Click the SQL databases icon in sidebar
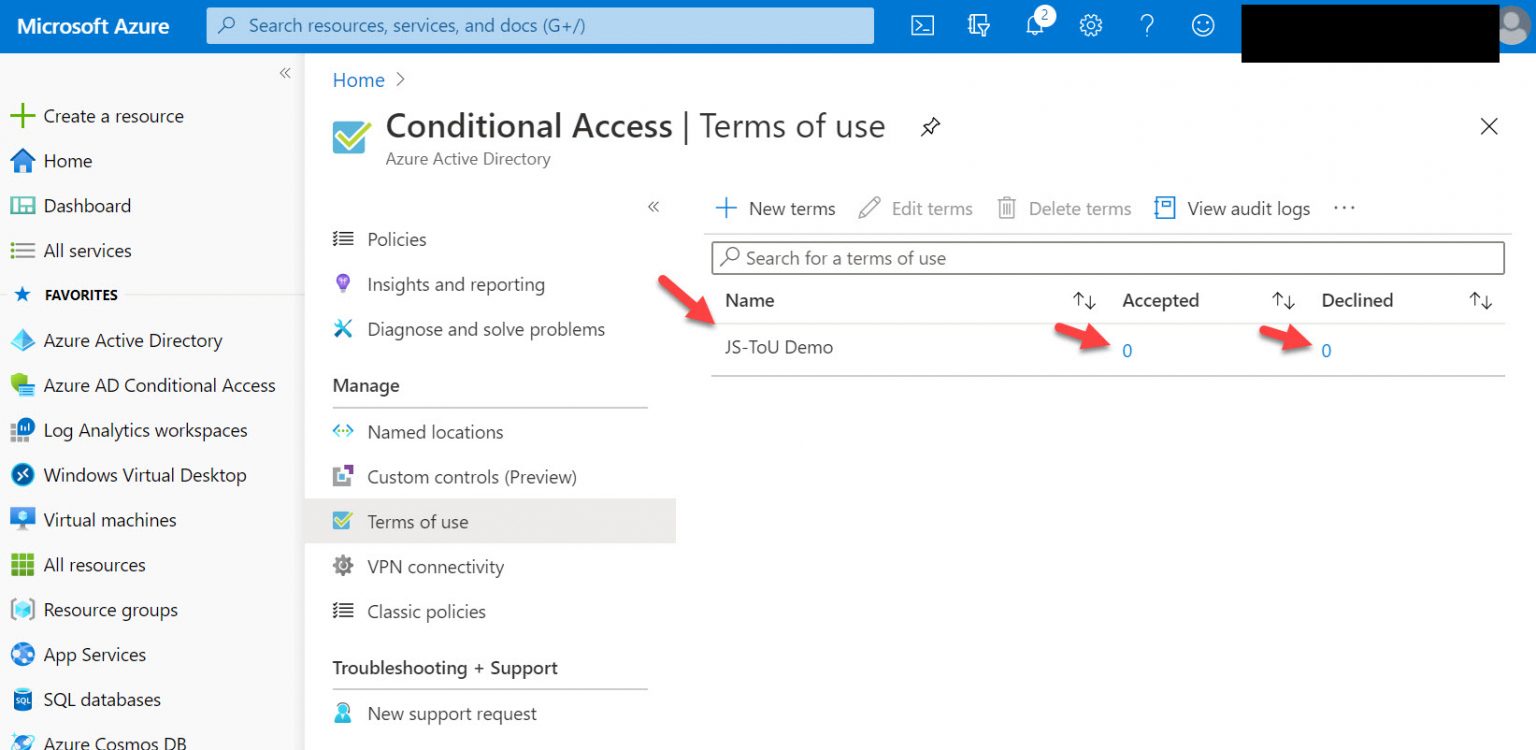Viewport: 1536px width, 750px height. click(x=22, y=699)
